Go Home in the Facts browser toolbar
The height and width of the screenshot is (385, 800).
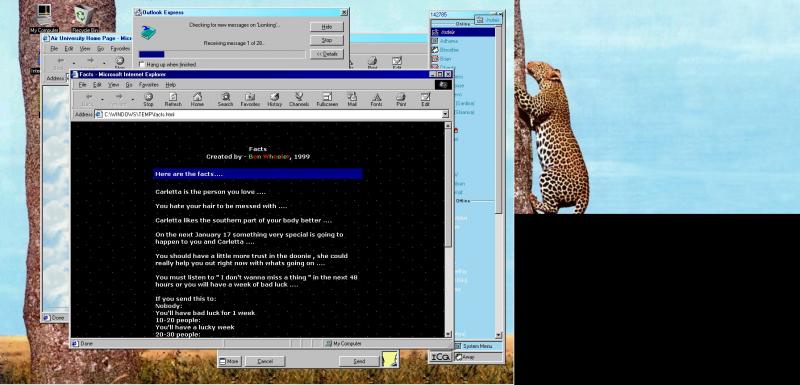pyautogui.click(x=197, y=99)
